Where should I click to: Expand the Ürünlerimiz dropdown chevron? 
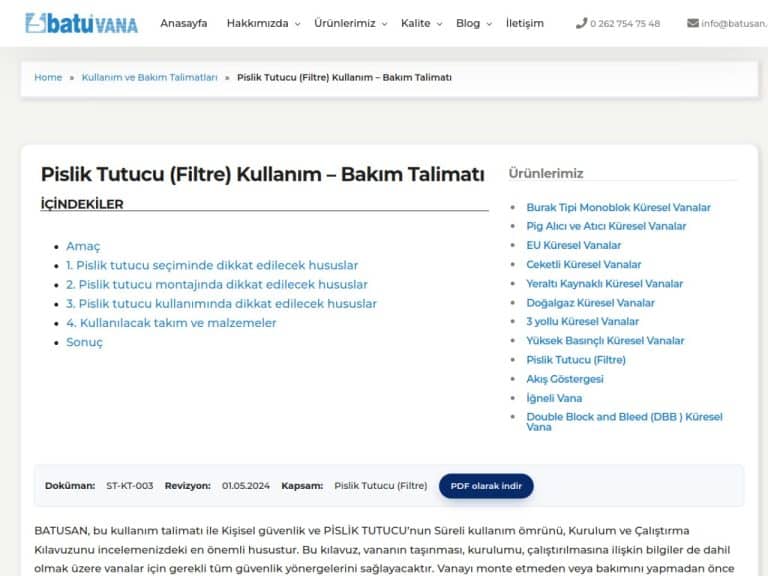coord(384,24)
